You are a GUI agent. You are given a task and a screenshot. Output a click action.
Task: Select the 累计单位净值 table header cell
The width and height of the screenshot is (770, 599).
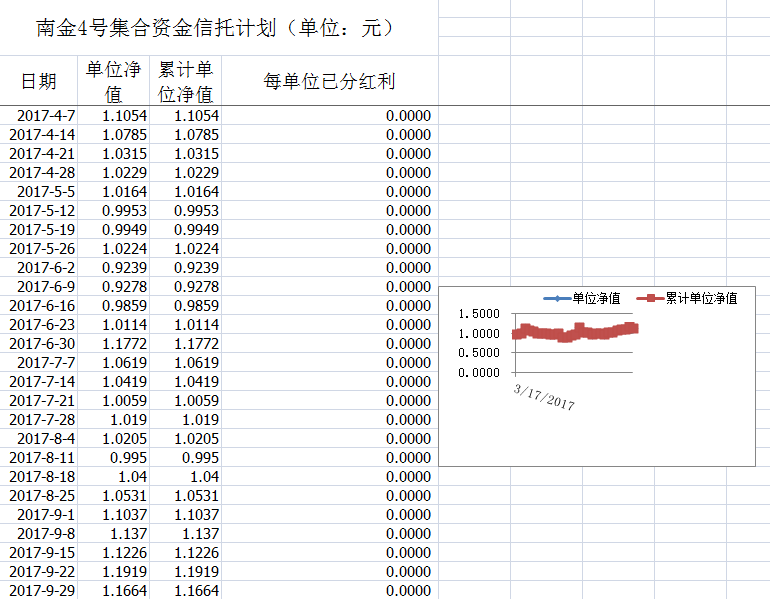[x=186, y=82]
